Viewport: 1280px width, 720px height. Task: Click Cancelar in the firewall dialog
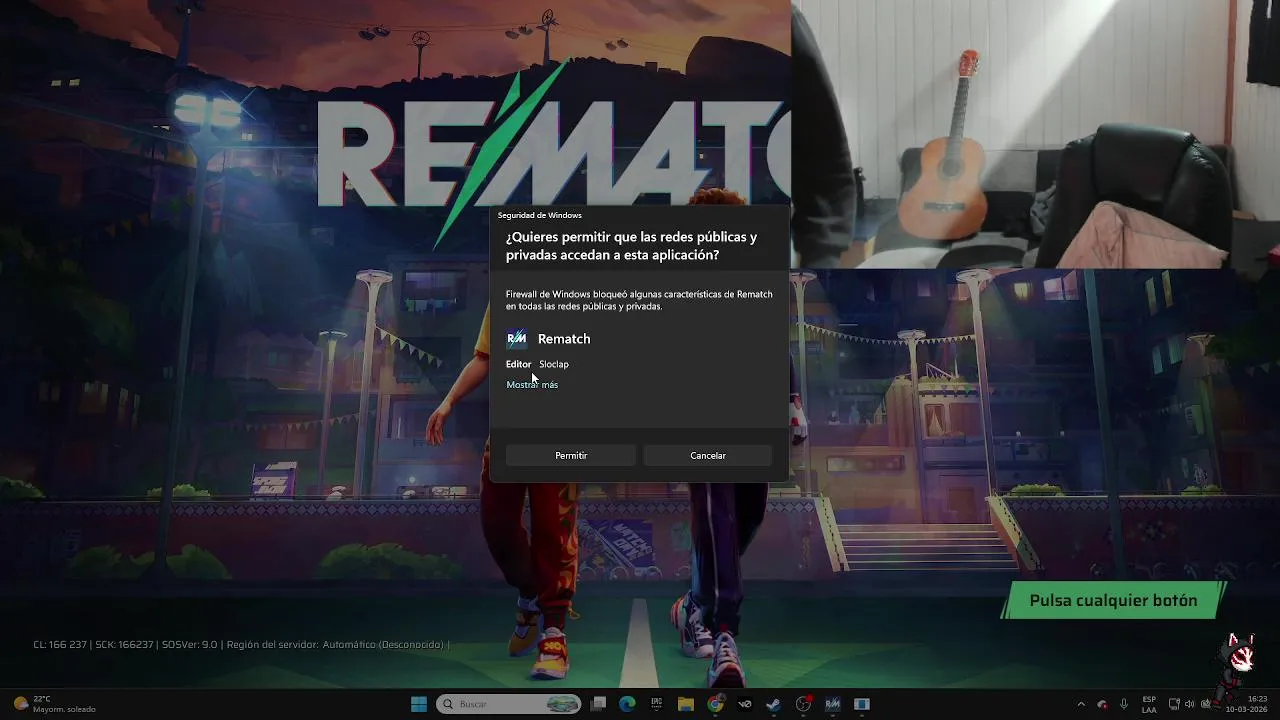[708, 455]
